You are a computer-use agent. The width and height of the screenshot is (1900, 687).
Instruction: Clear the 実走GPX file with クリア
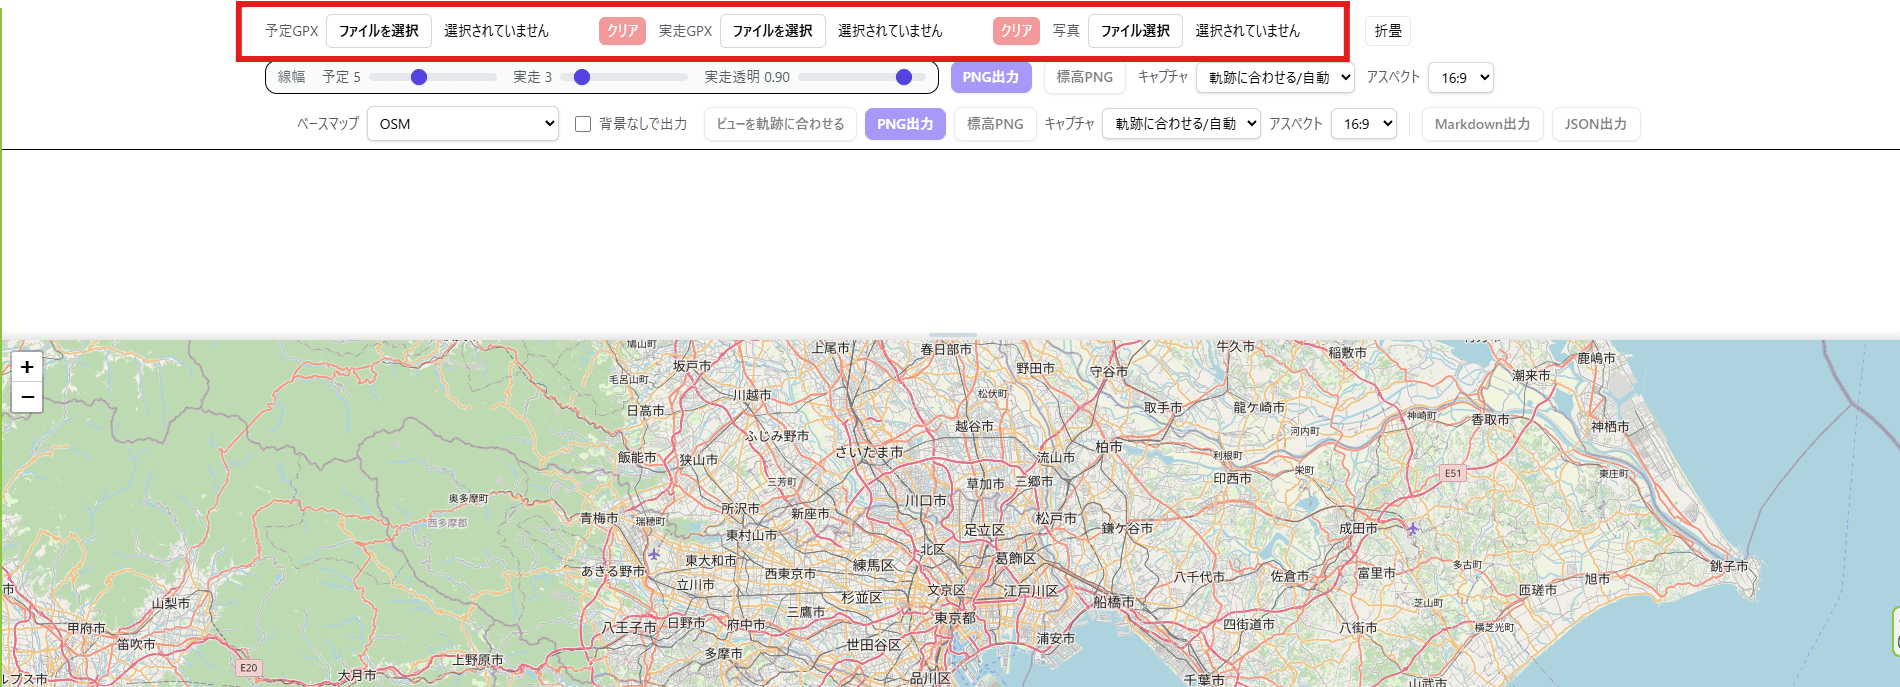point(1016,31)
